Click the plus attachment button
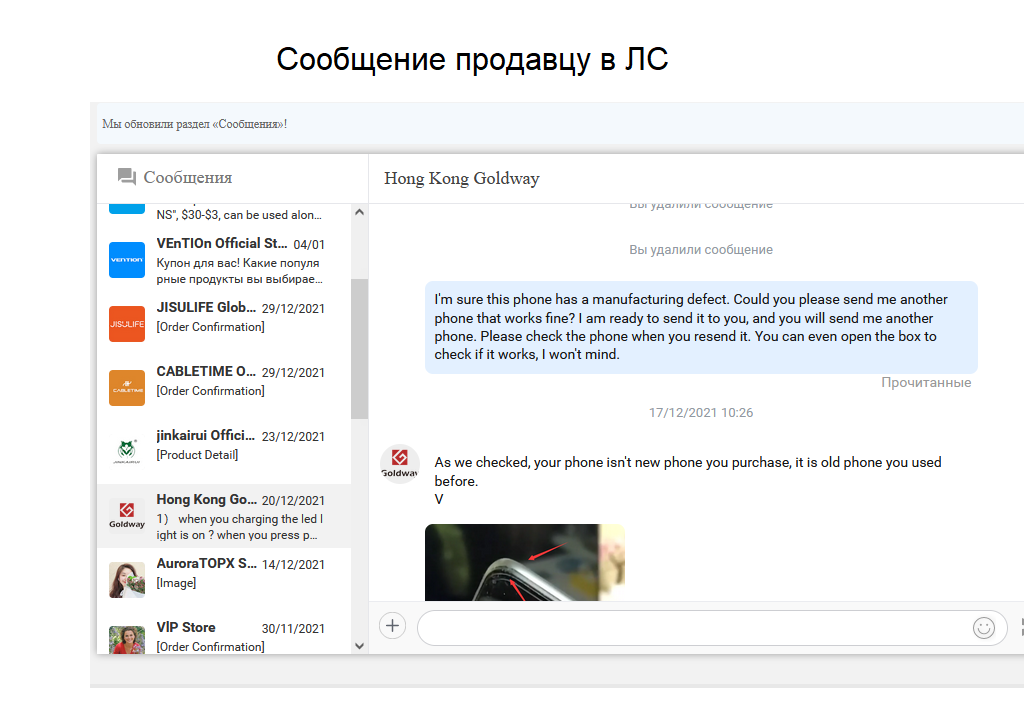The image size is (1024, 705). [392, 626]
